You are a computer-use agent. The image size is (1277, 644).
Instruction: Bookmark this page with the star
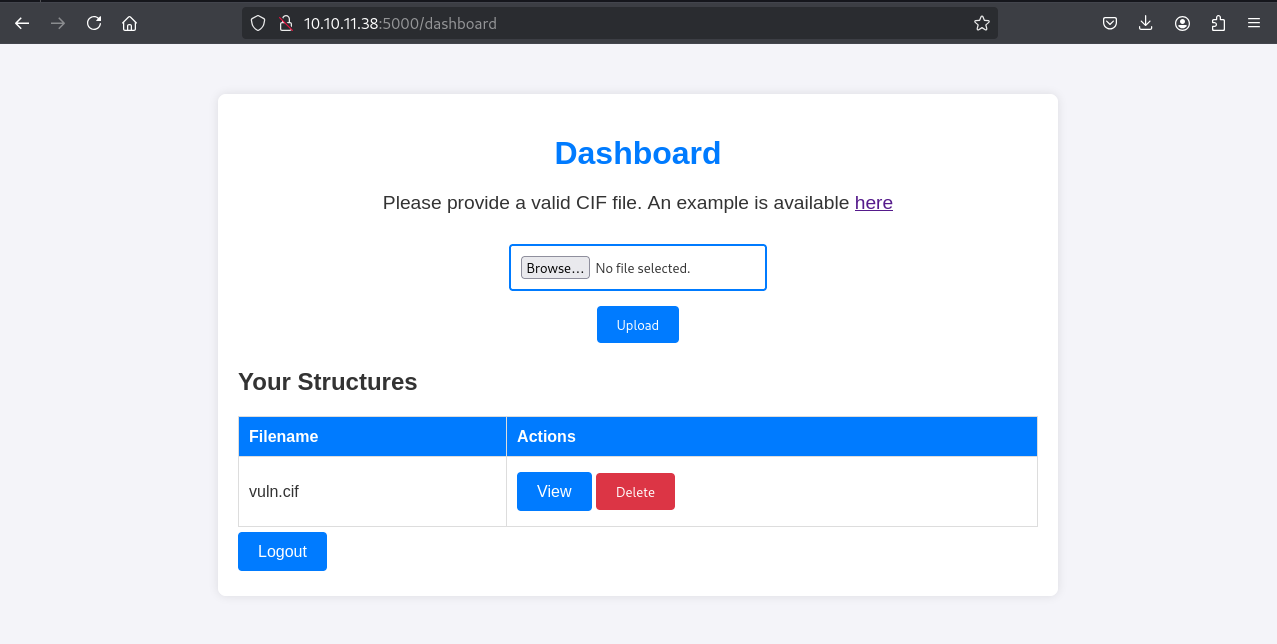click(981, 23)
